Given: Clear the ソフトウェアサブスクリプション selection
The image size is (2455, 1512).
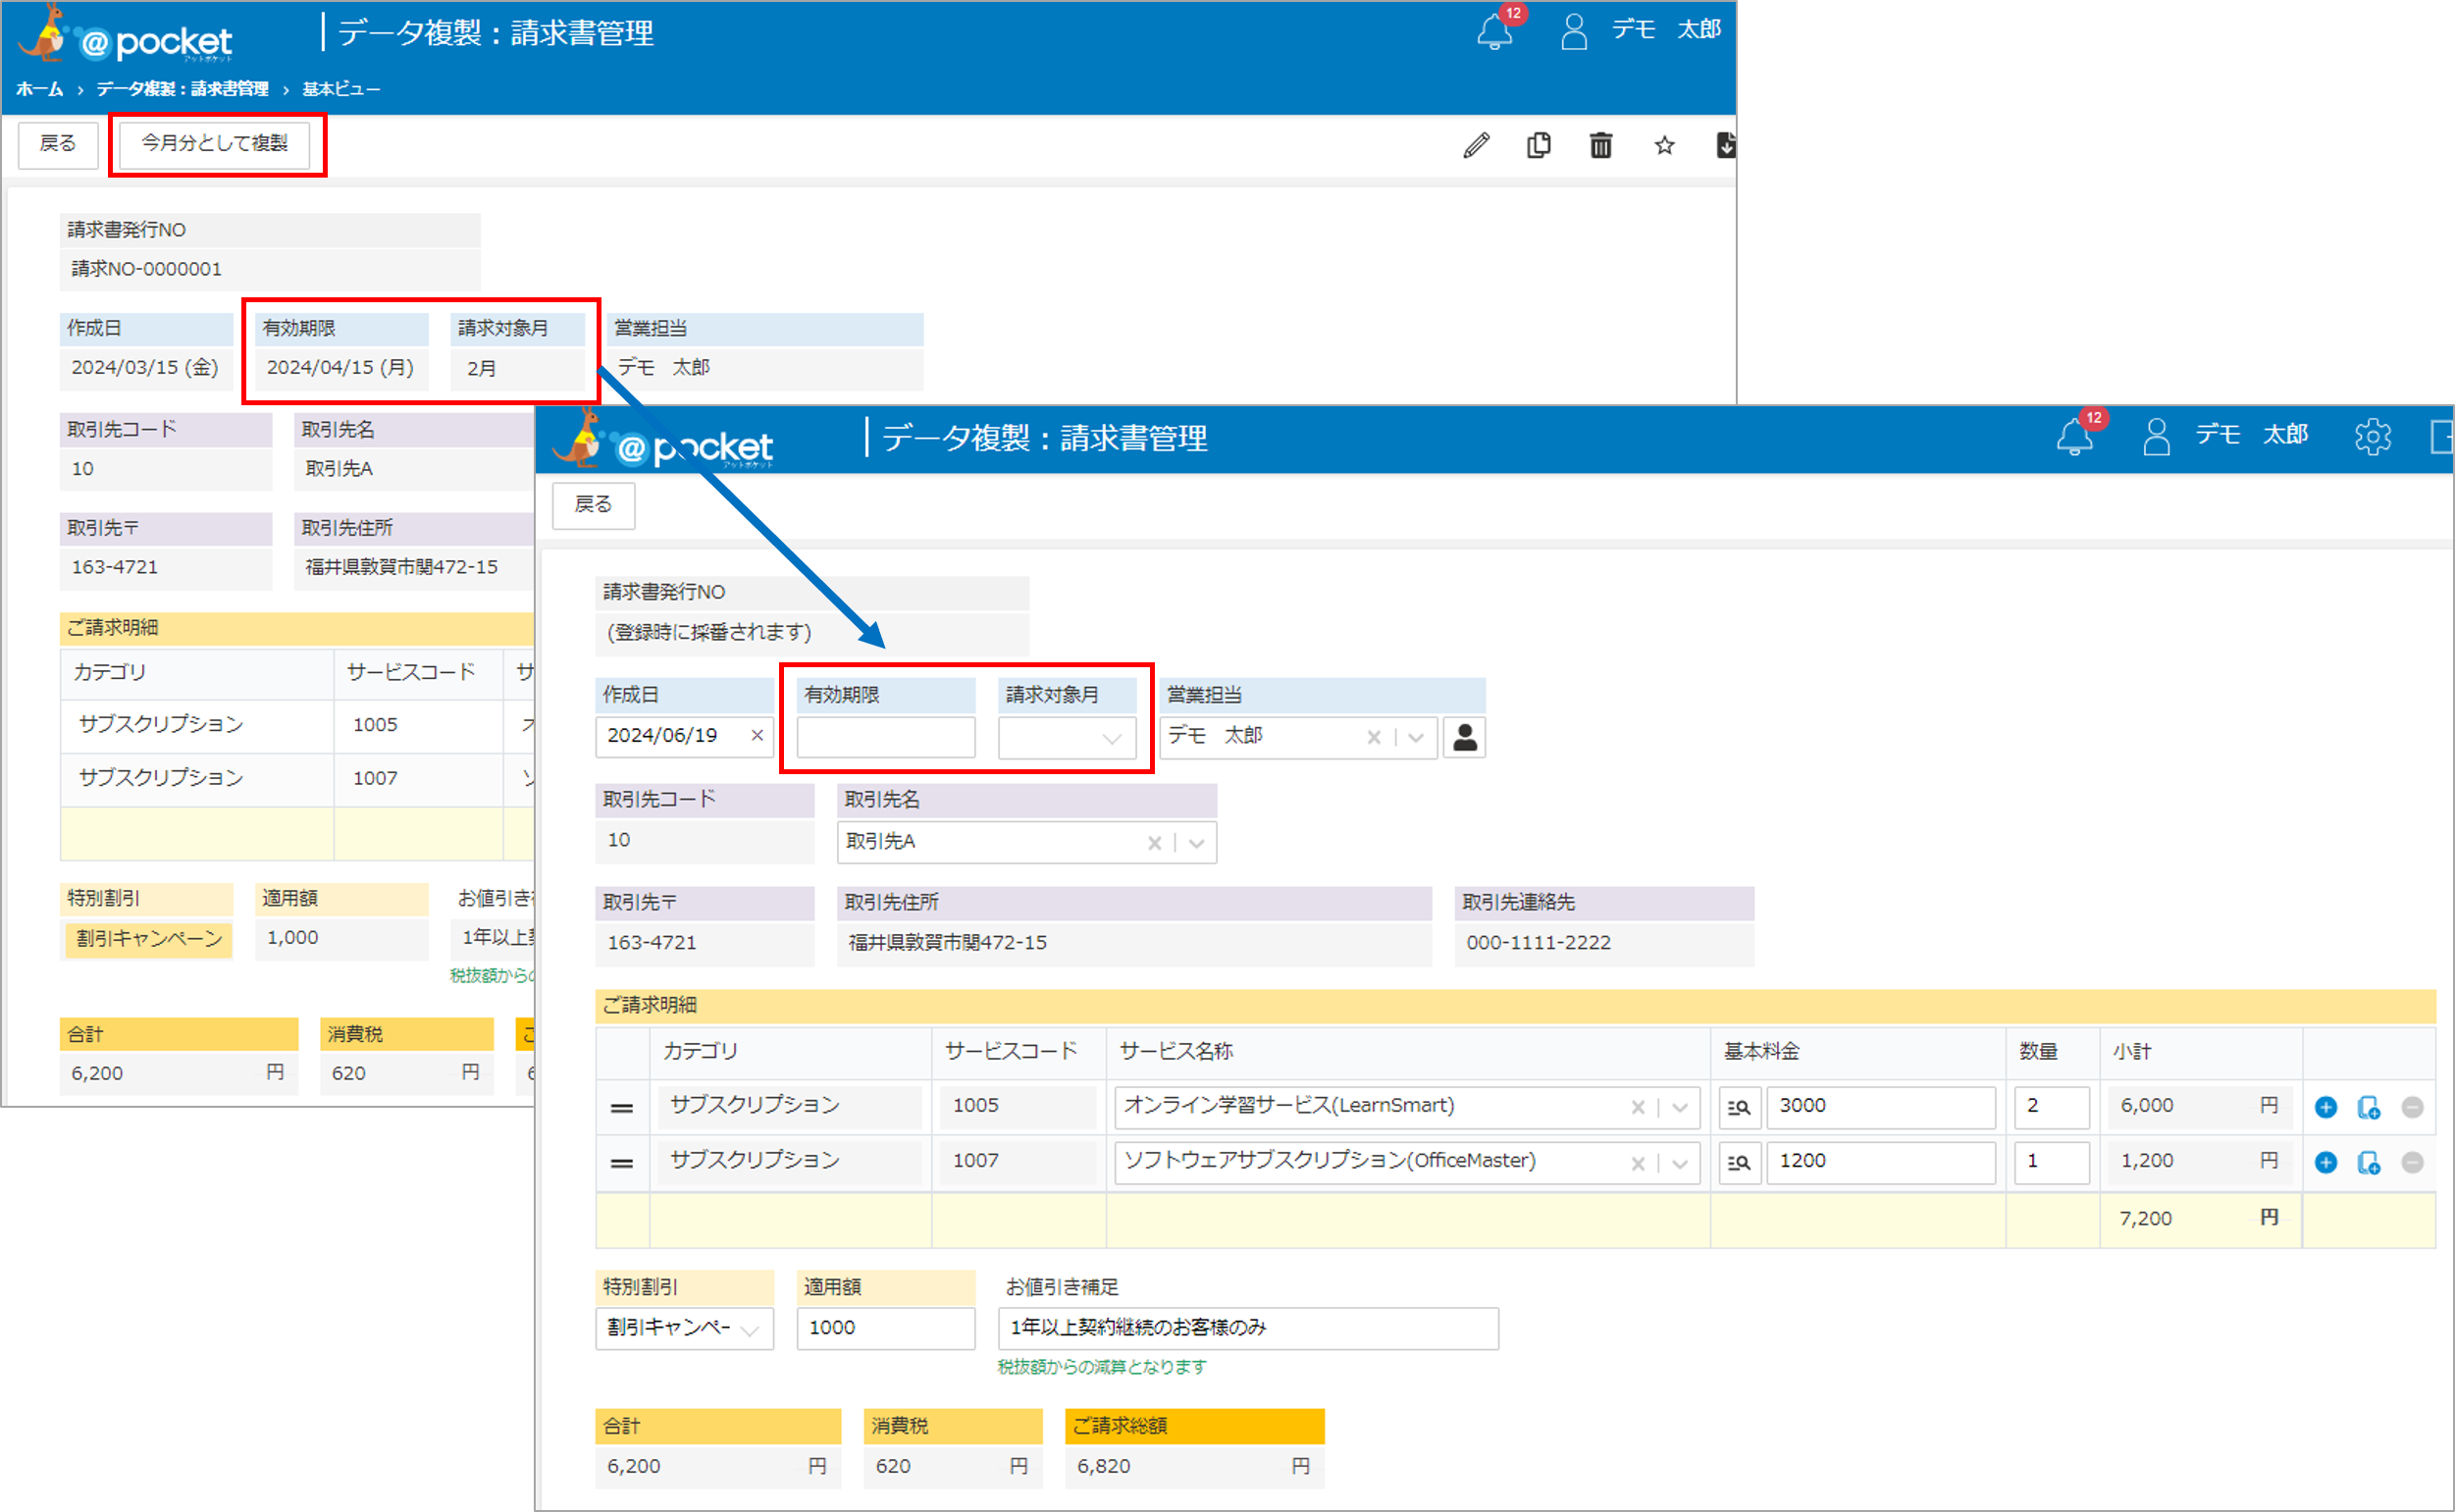Looking at the screenshot, I should coord(1638,1163).
